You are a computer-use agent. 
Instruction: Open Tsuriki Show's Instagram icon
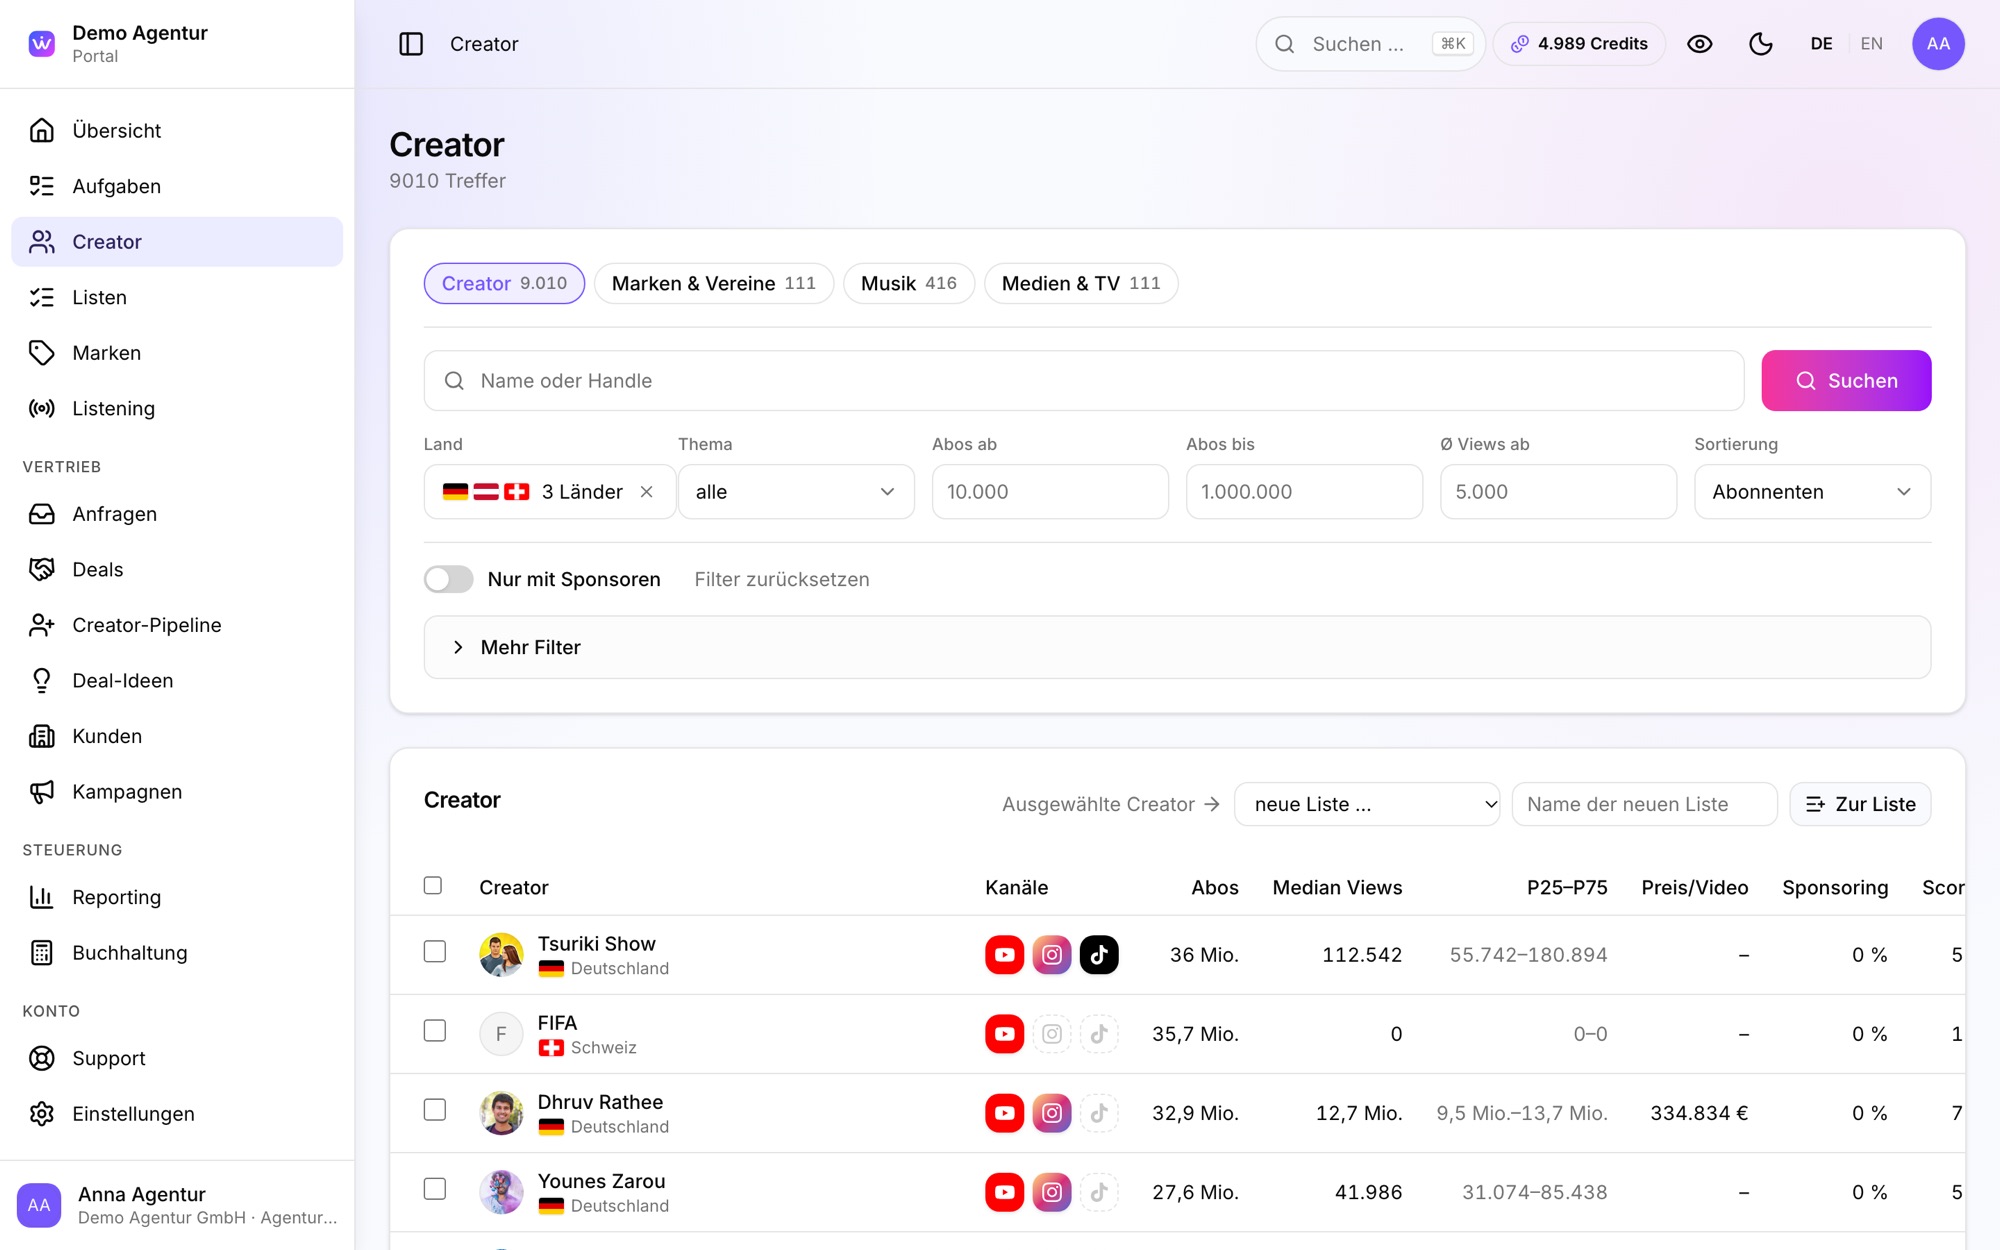(1052, 955)
